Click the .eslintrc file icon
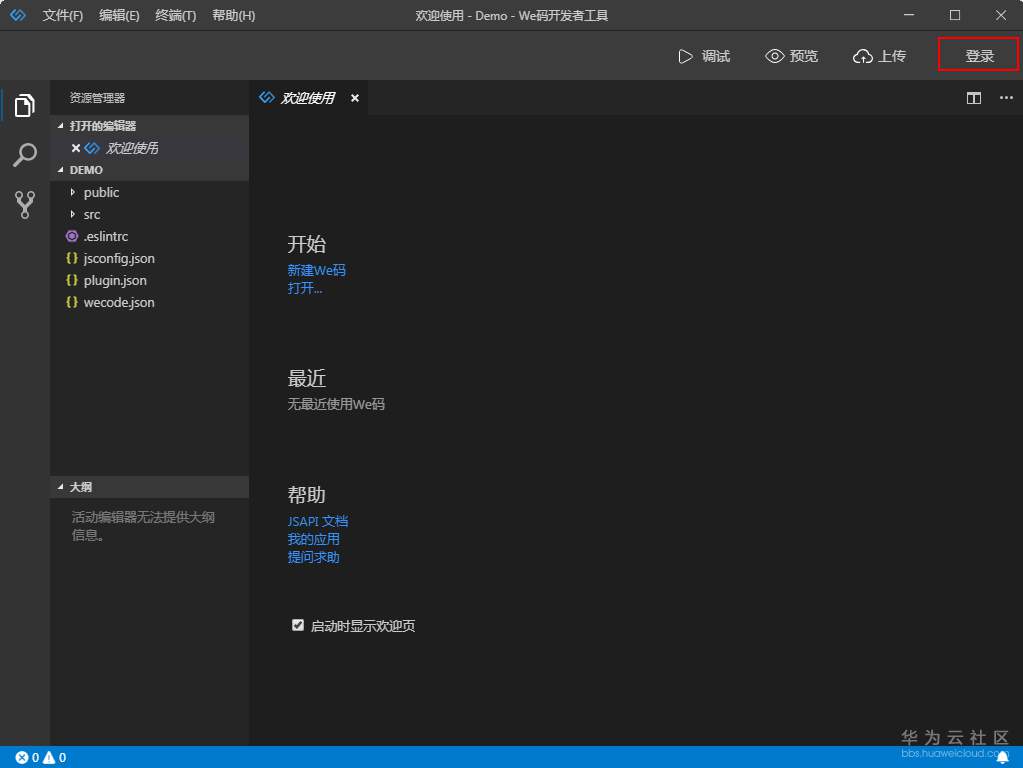The width and height of the screenshot is (1023, 768). [x=72, y=236]
